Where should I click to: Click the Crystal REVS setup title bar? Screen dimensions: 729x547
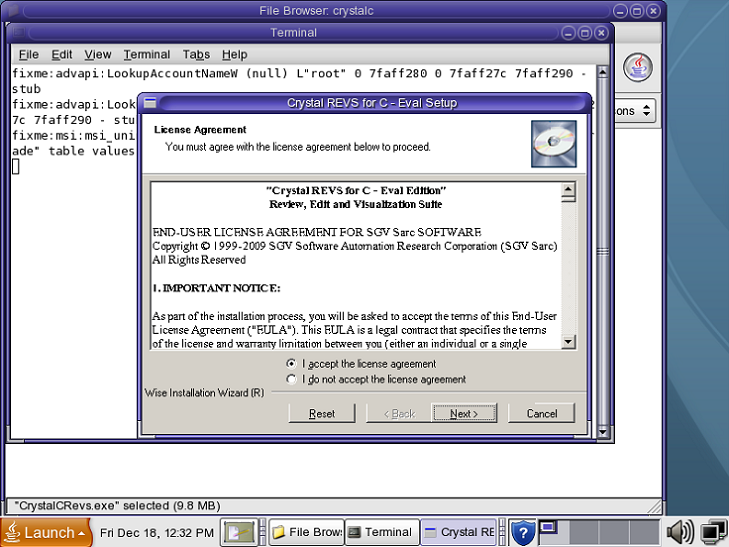tap(372, 103)
